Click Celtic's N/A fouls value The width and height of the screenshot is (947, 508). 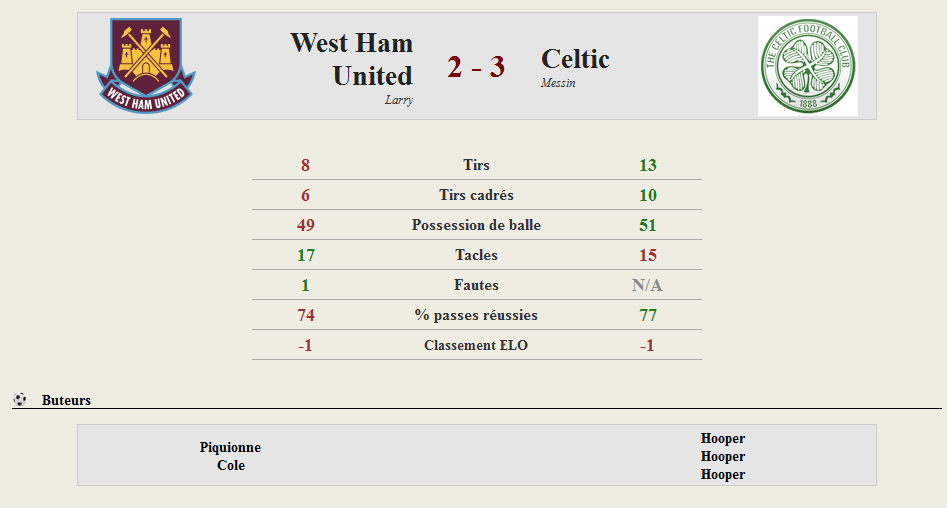[x=647, y=285]
